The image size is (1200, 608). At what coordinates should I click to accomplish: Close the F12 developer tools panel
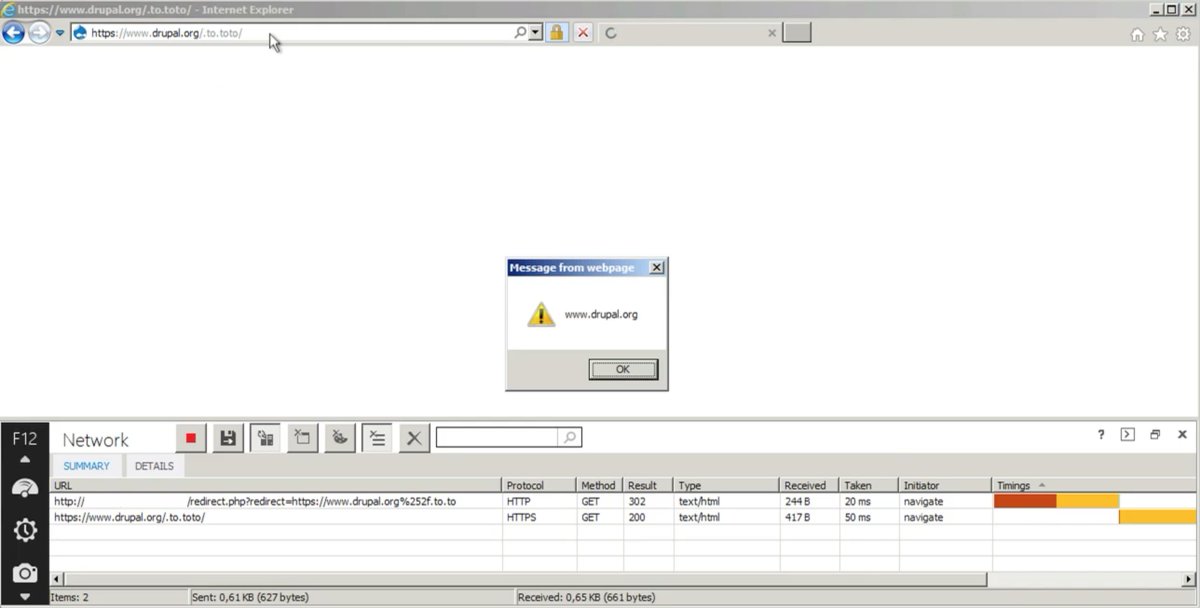[1182, 435]
